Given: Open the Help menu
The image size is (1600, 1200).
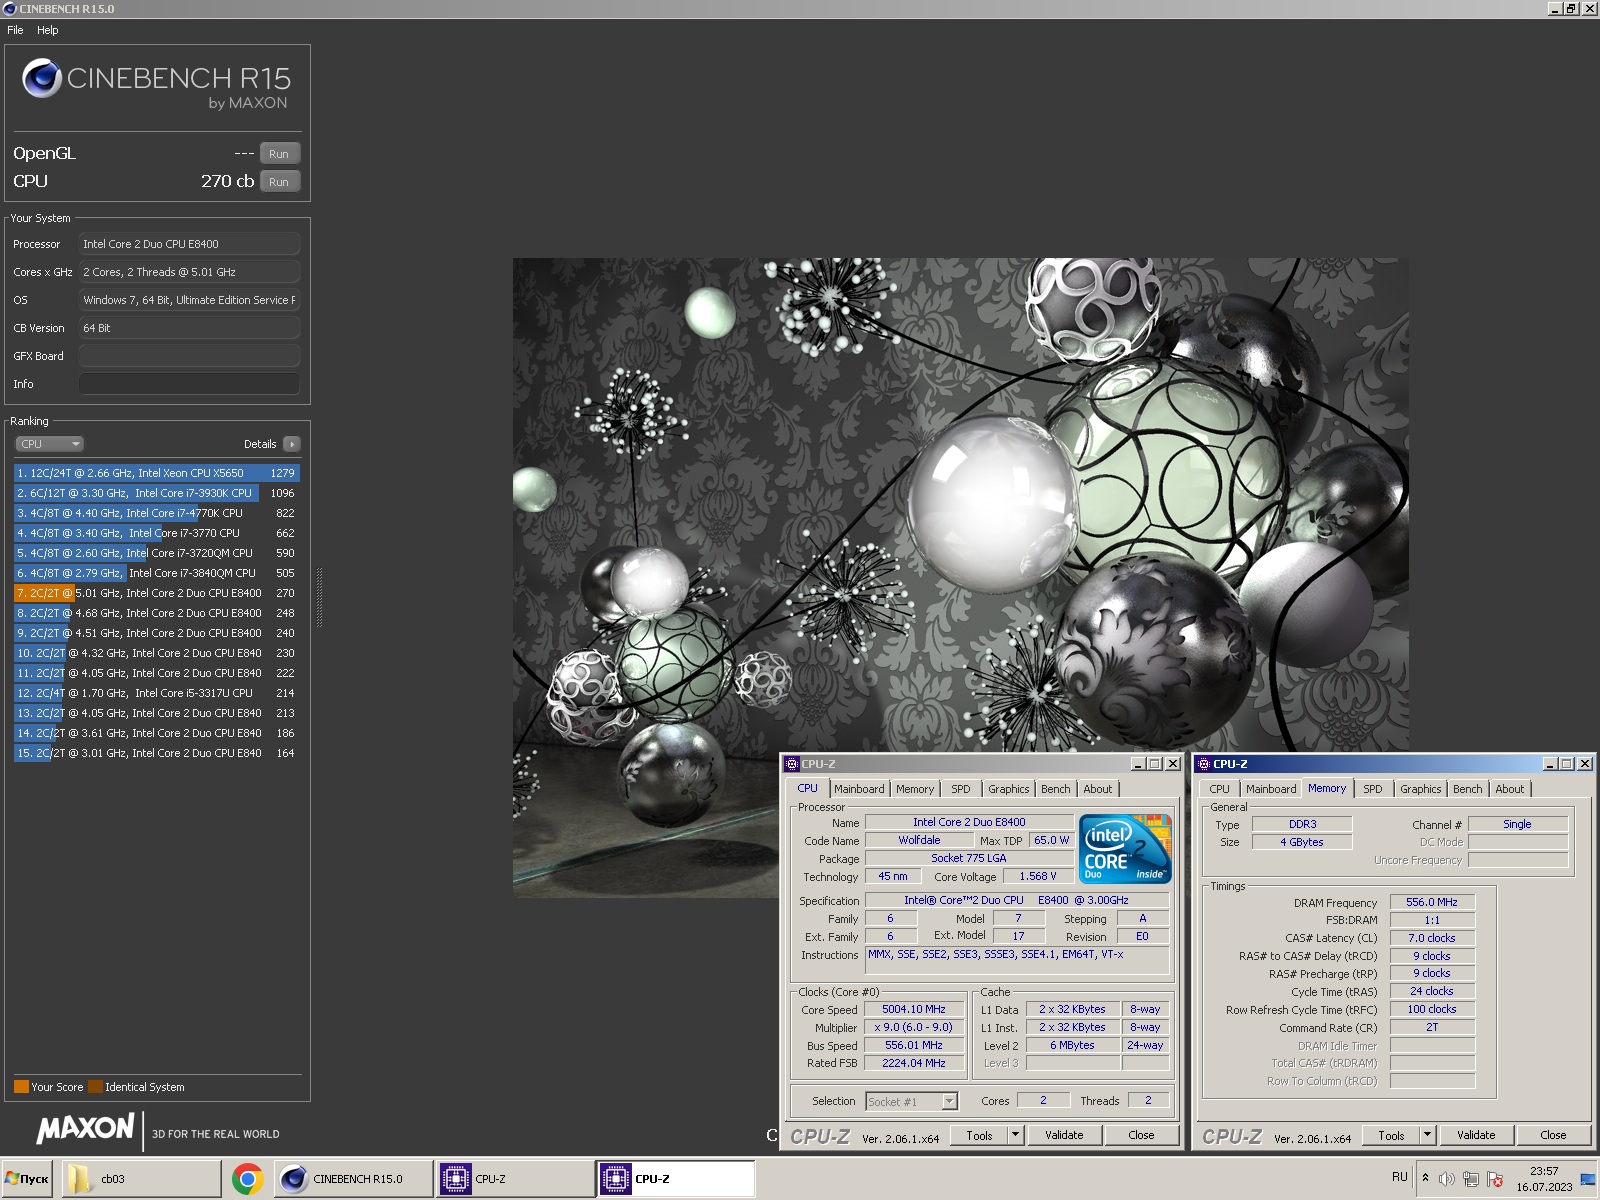Looking at the screenshot, I should click(47, 30).
